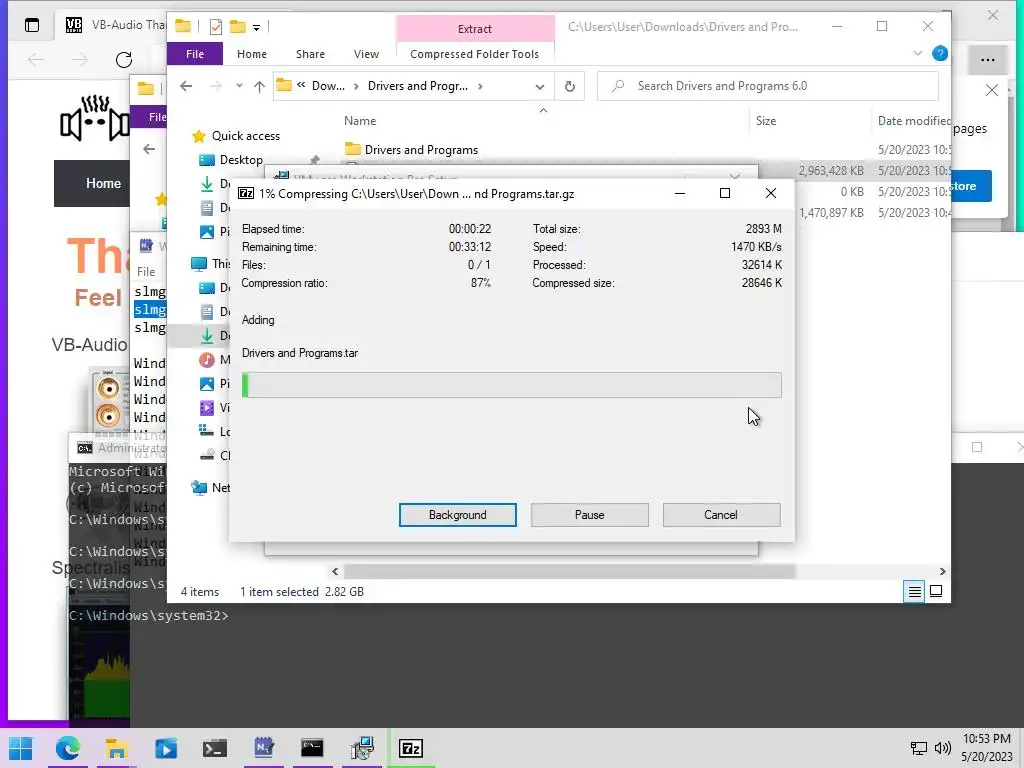Sort files by Size column
Screen dimensions: 1024x768
pos(766,121)
